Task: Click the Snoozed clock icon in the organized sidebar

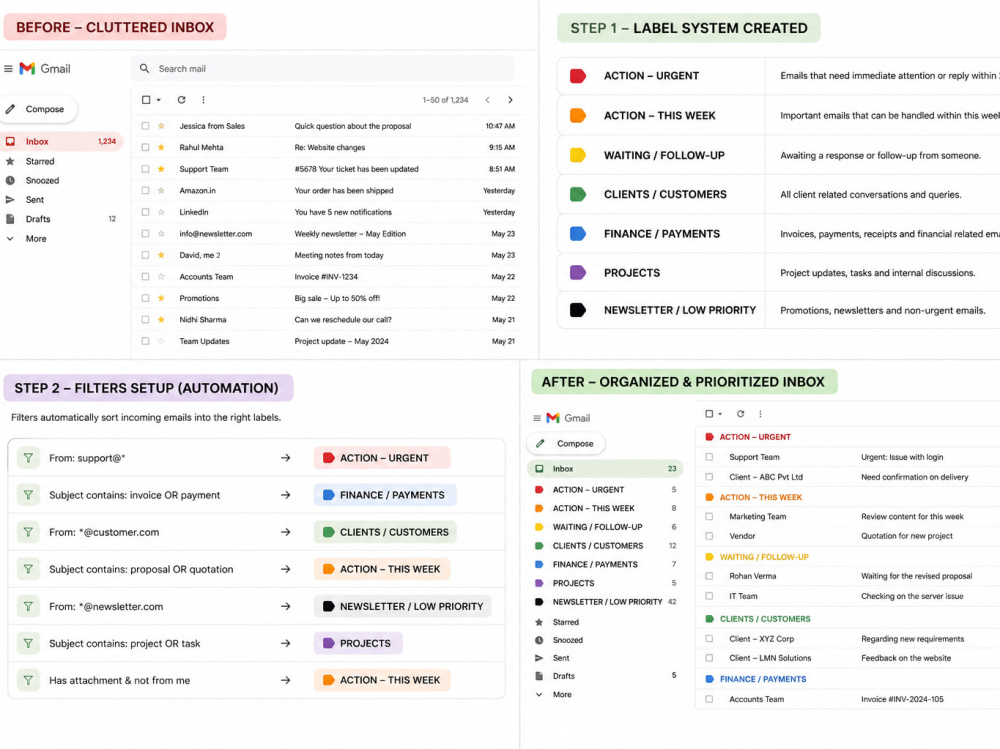Action: pos(539,640)
